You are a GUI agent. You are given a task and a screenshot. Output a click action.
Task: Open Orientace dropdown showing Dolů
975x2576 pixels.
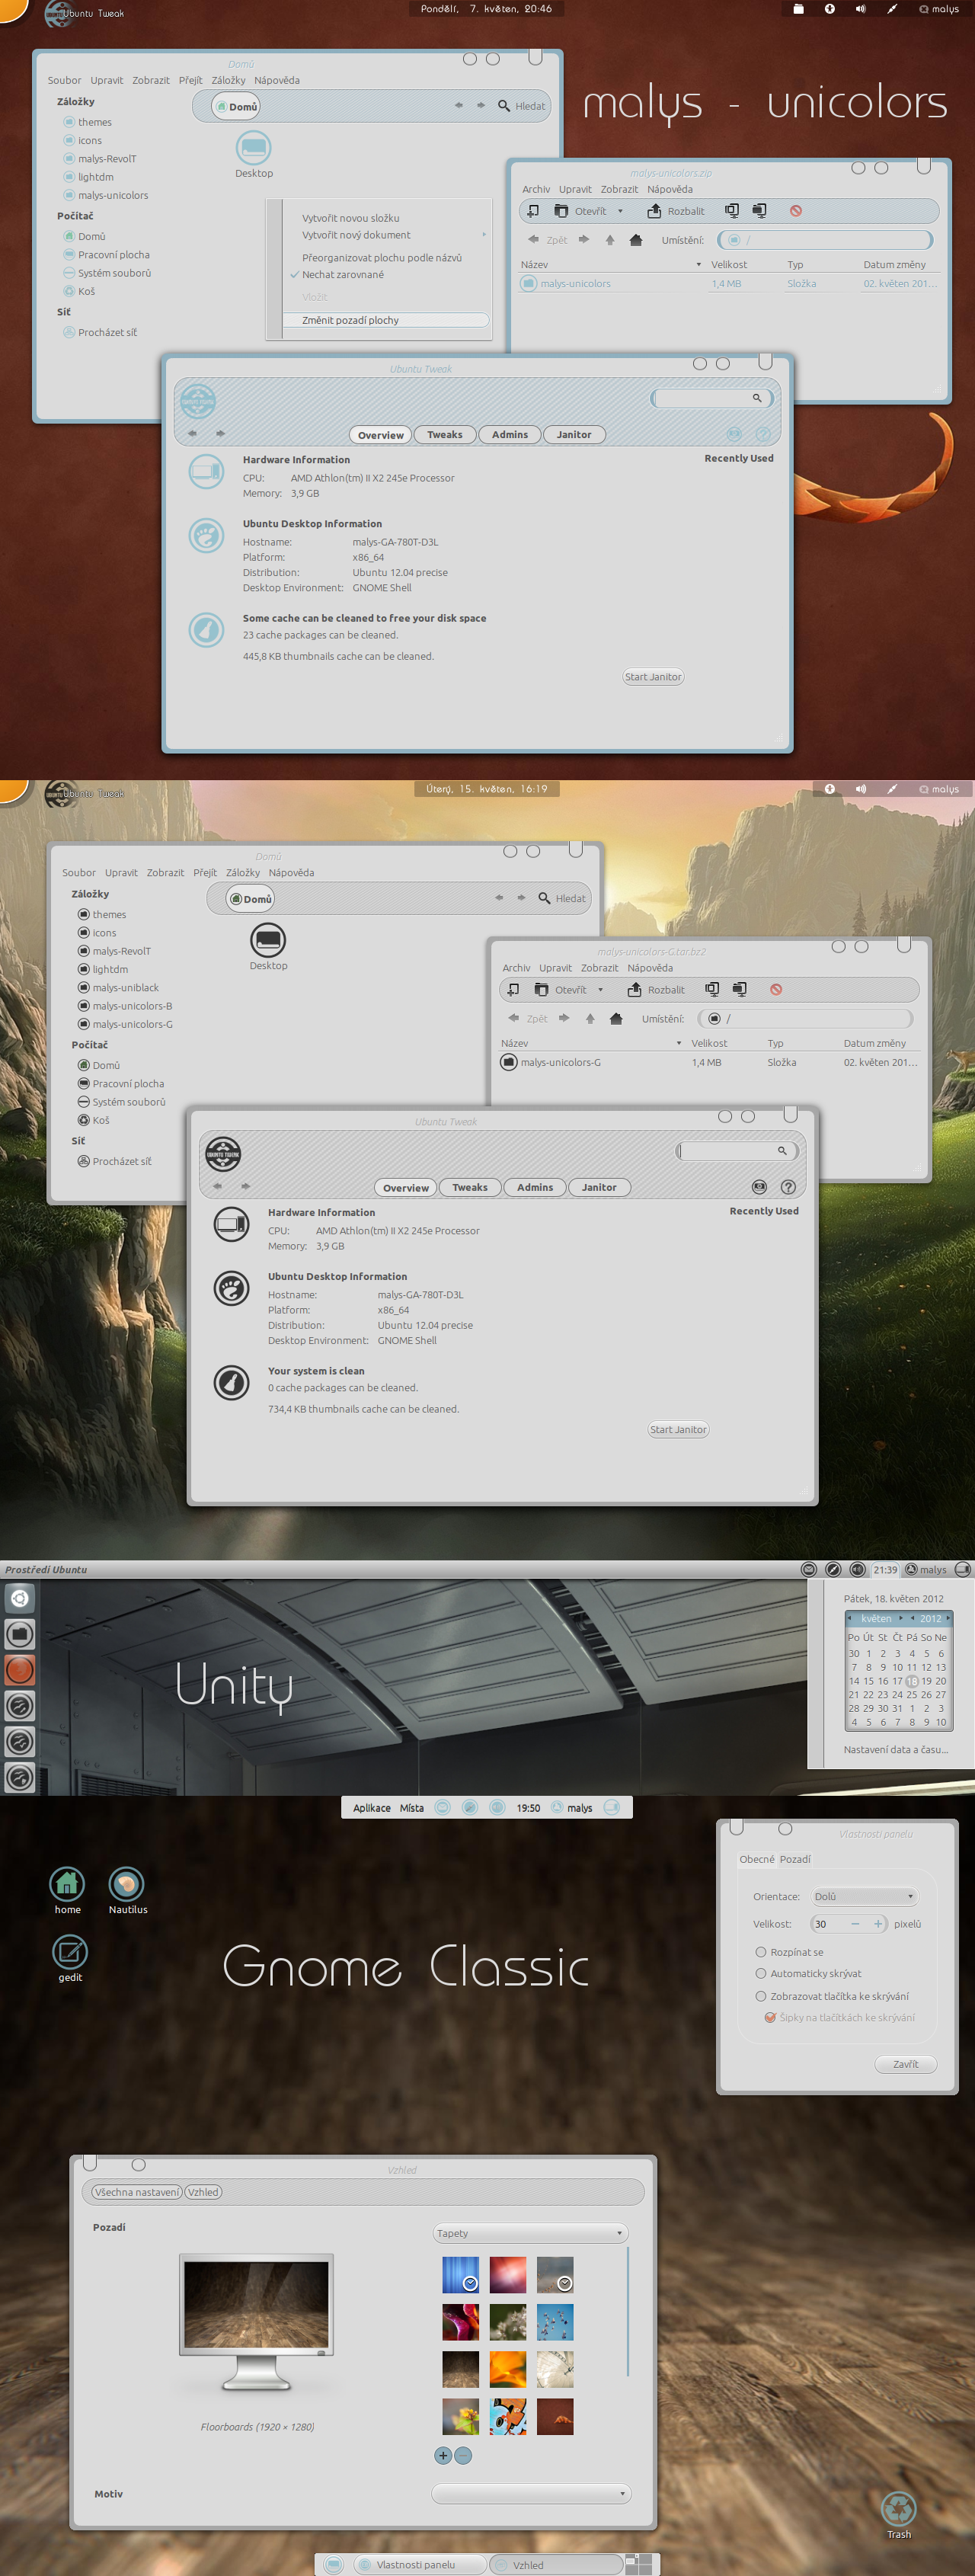(x=864, y=1897)
